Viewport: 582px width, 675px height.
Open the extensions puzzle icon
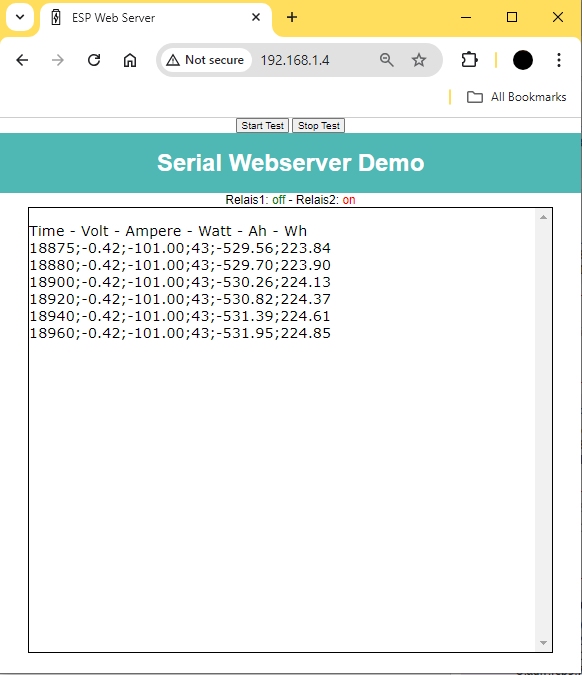(469, 60)
